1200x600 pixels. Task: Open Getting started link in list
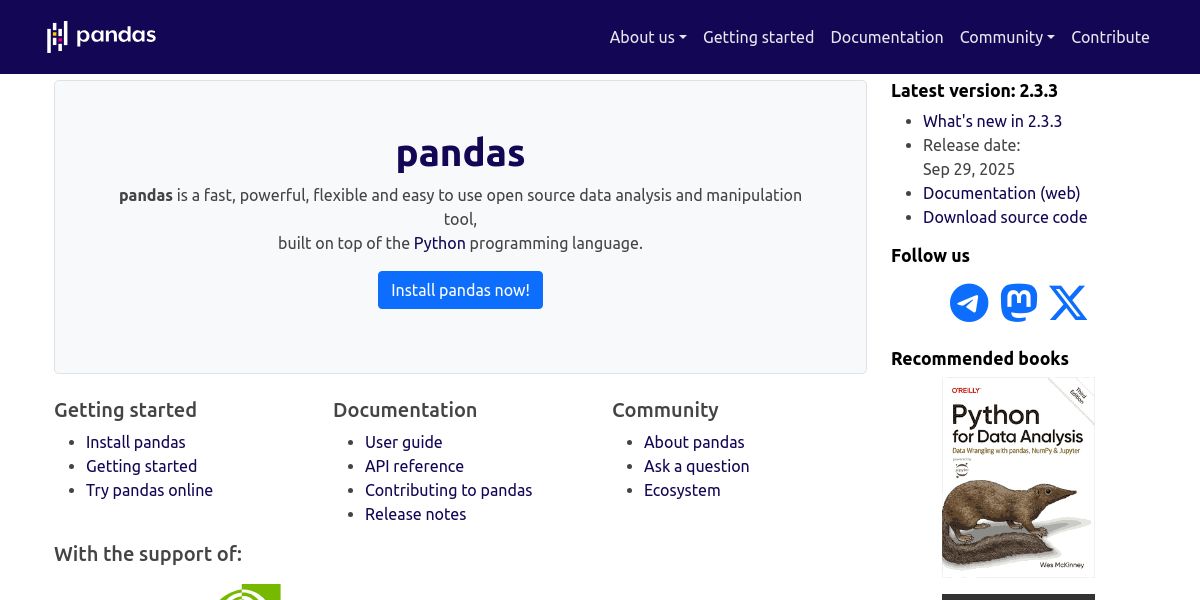click(141, 466)
